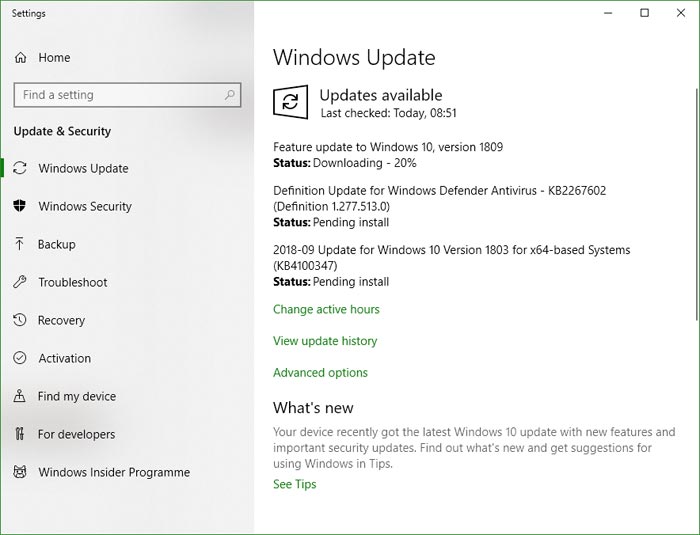
Task: Click the Recovery clock-arrow icon
Action: [x=20, y=320]
